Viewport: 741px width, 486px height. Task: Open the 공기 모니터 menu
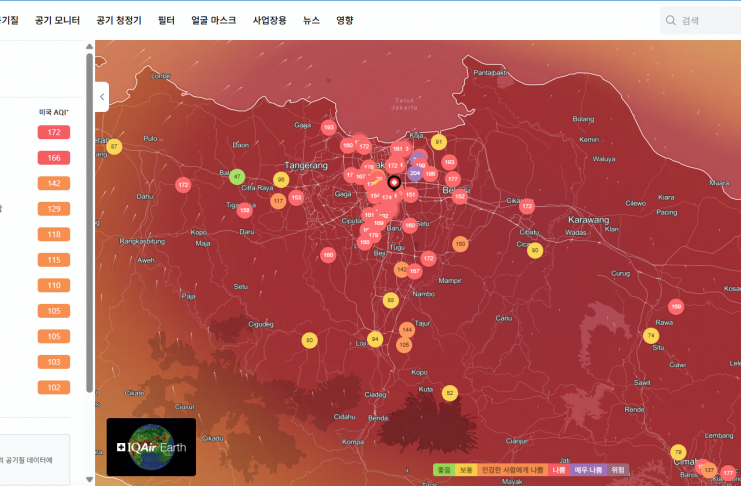58,20
